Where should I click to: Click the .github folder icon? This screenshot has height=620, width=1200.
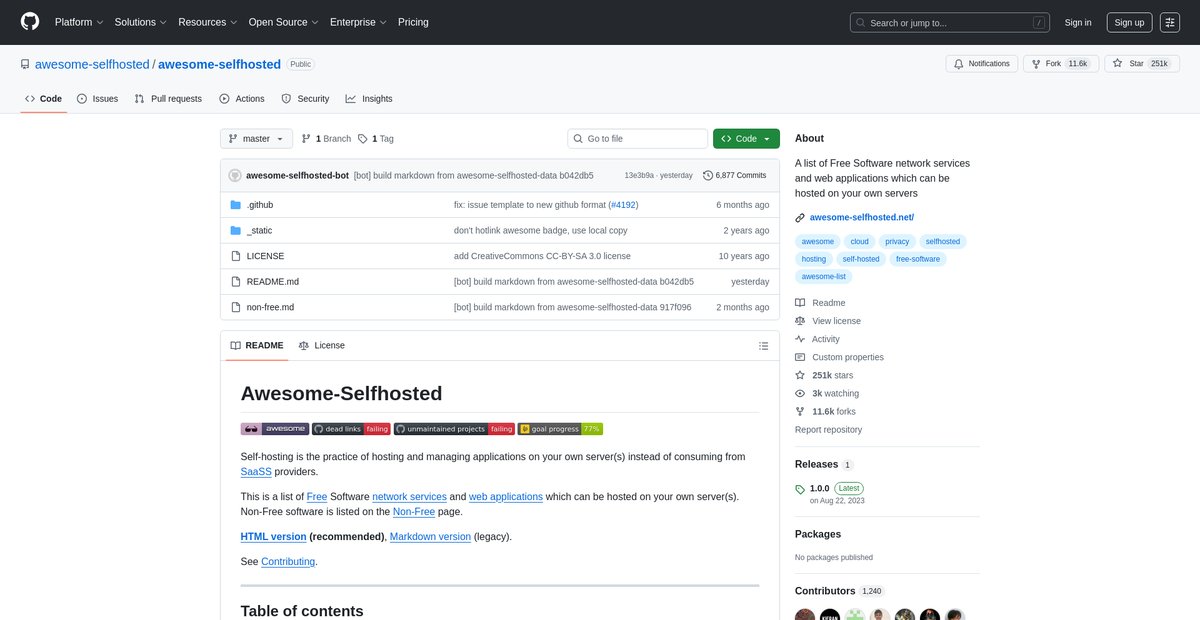tap(236, 205)
